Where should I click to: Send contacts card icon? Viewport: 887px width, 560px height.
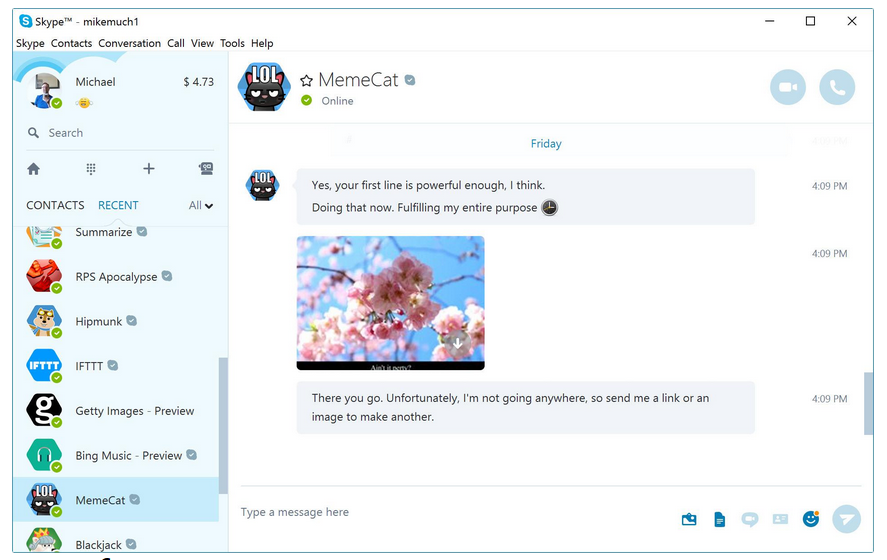(780, 519)
